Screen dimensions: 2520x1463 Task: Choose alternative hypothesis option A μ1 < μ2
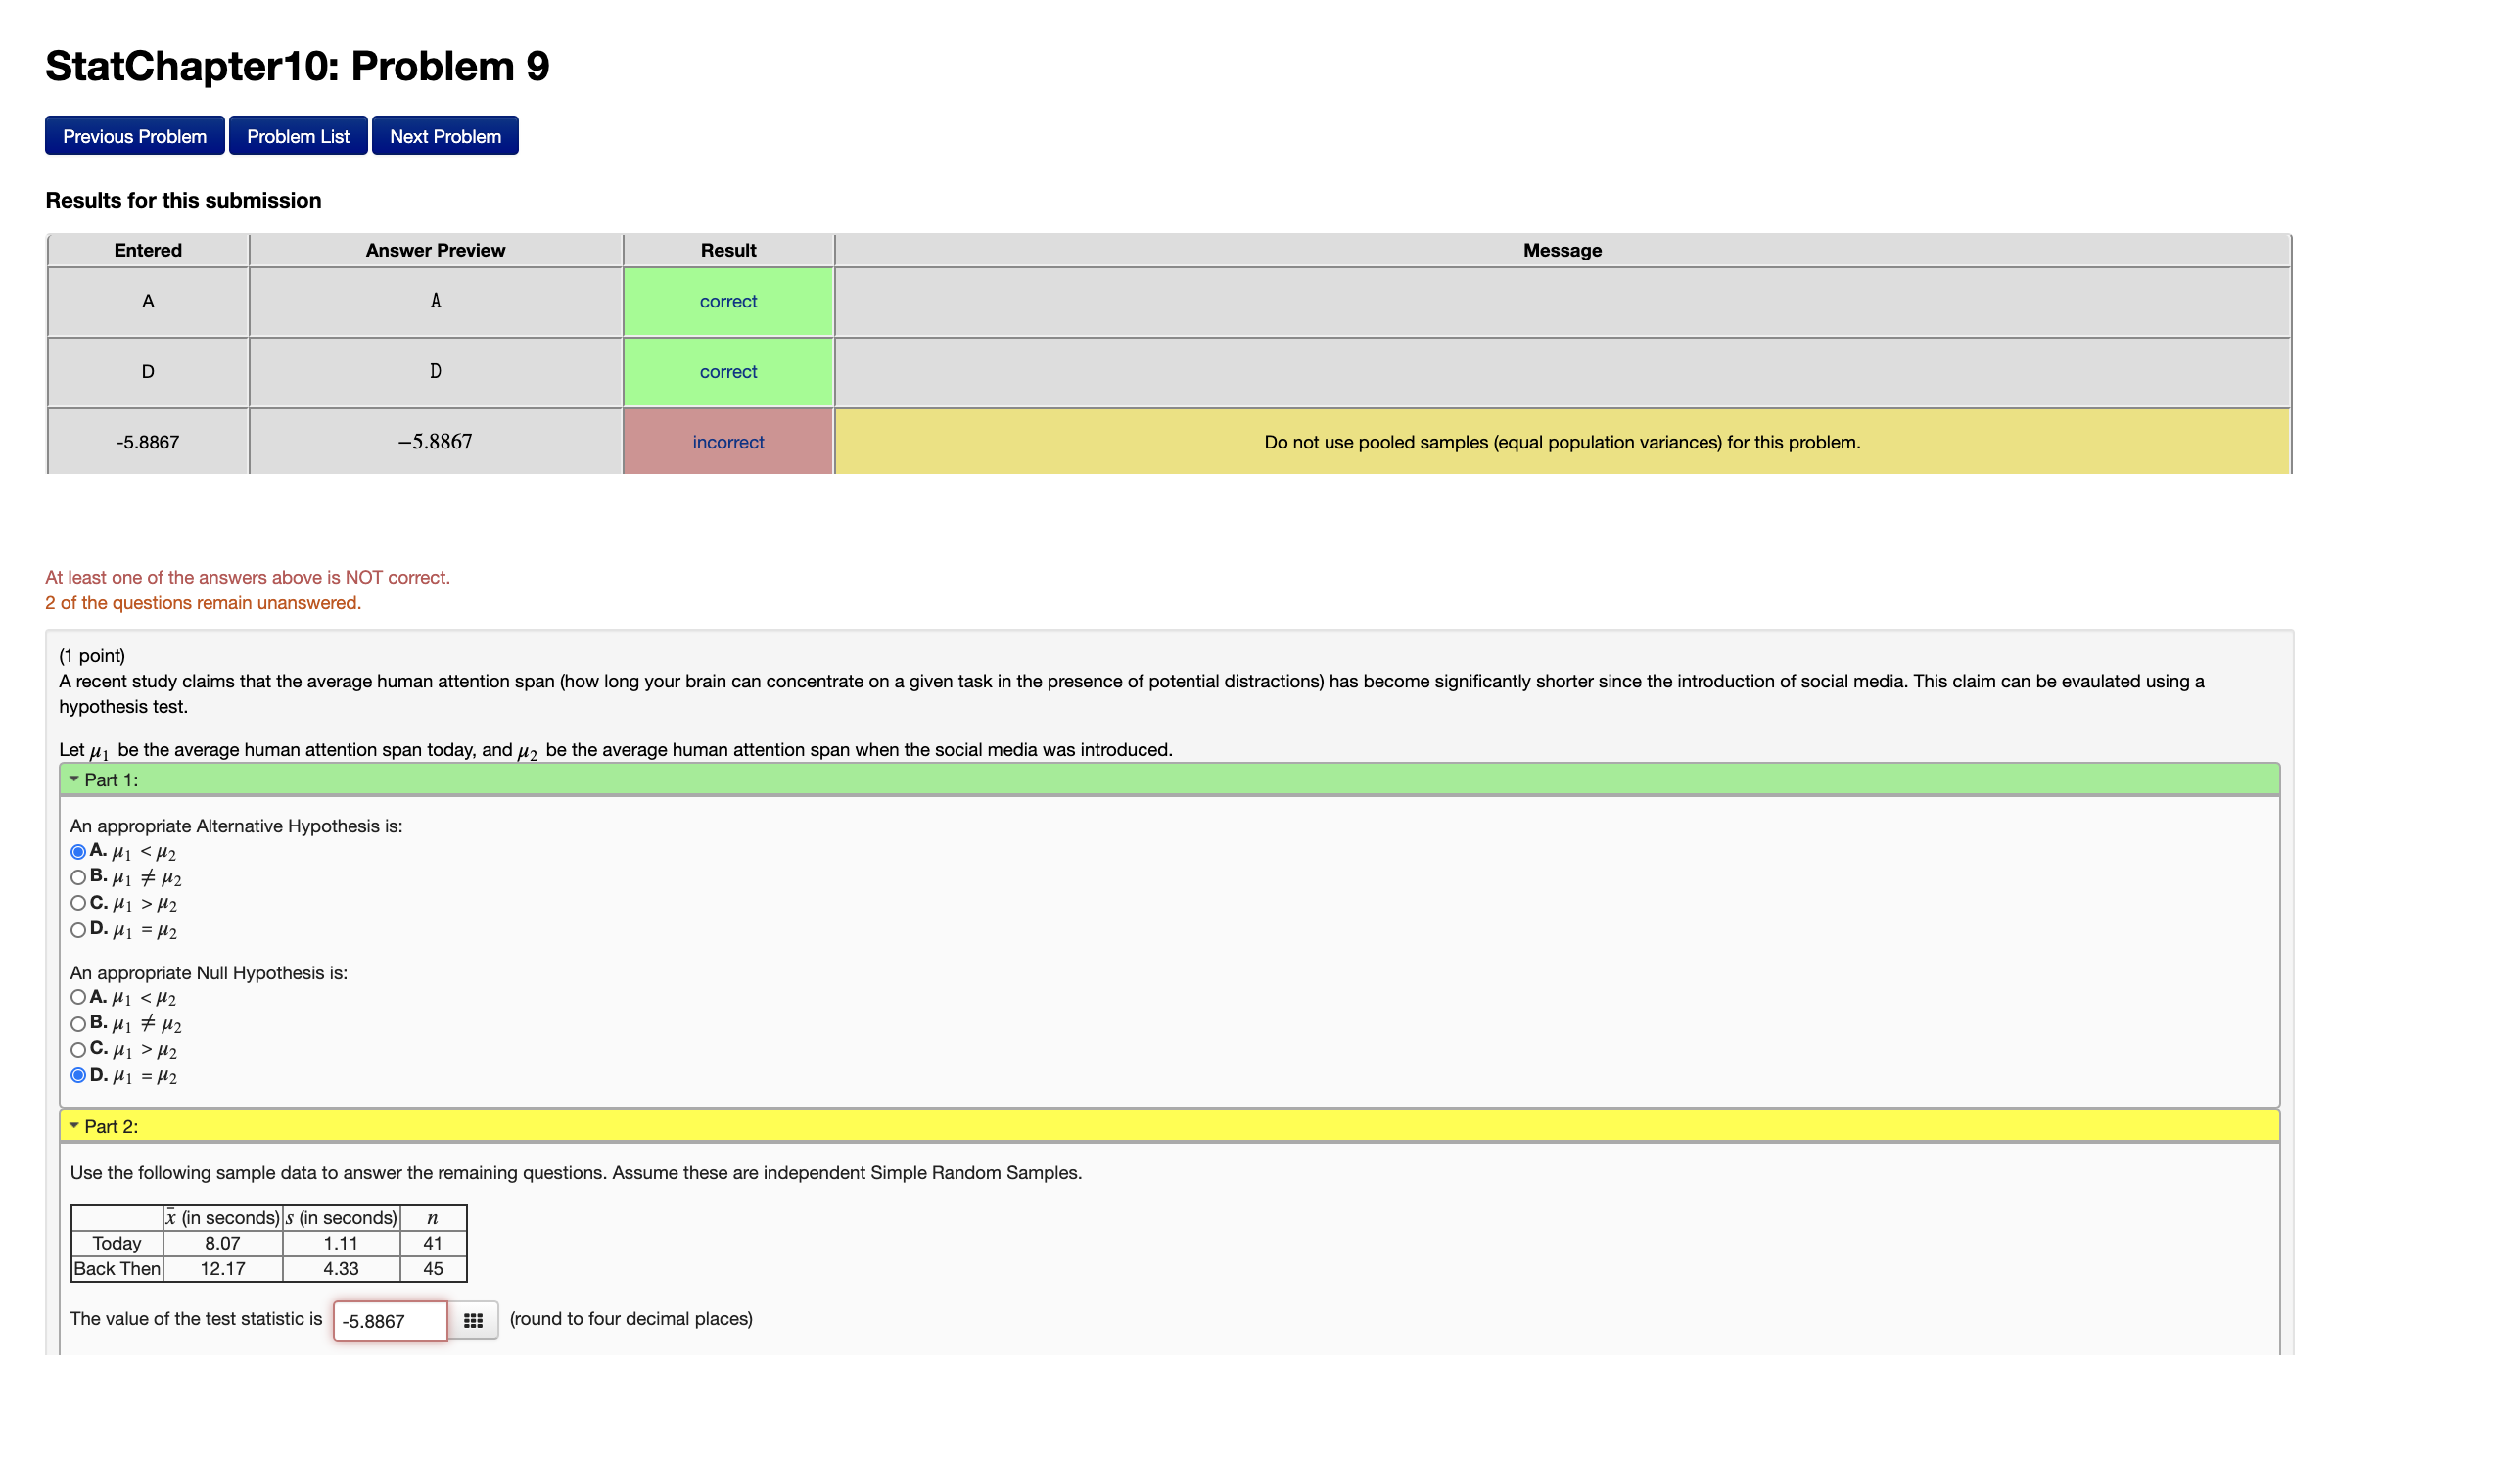coord(78,852)
